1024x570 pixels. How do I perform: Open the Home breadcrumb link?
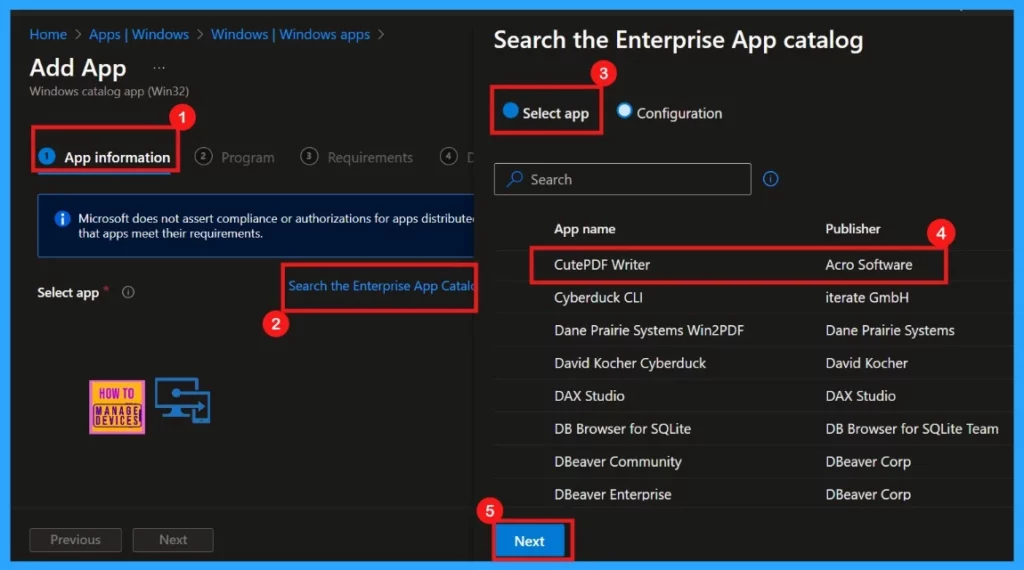pyautogui.click(x=48, y=35)
